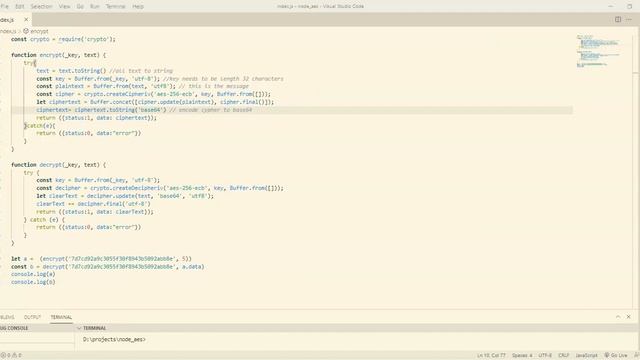Click split editor icon at top right
This screenshot has height=360, width=640.
point(618,20)
